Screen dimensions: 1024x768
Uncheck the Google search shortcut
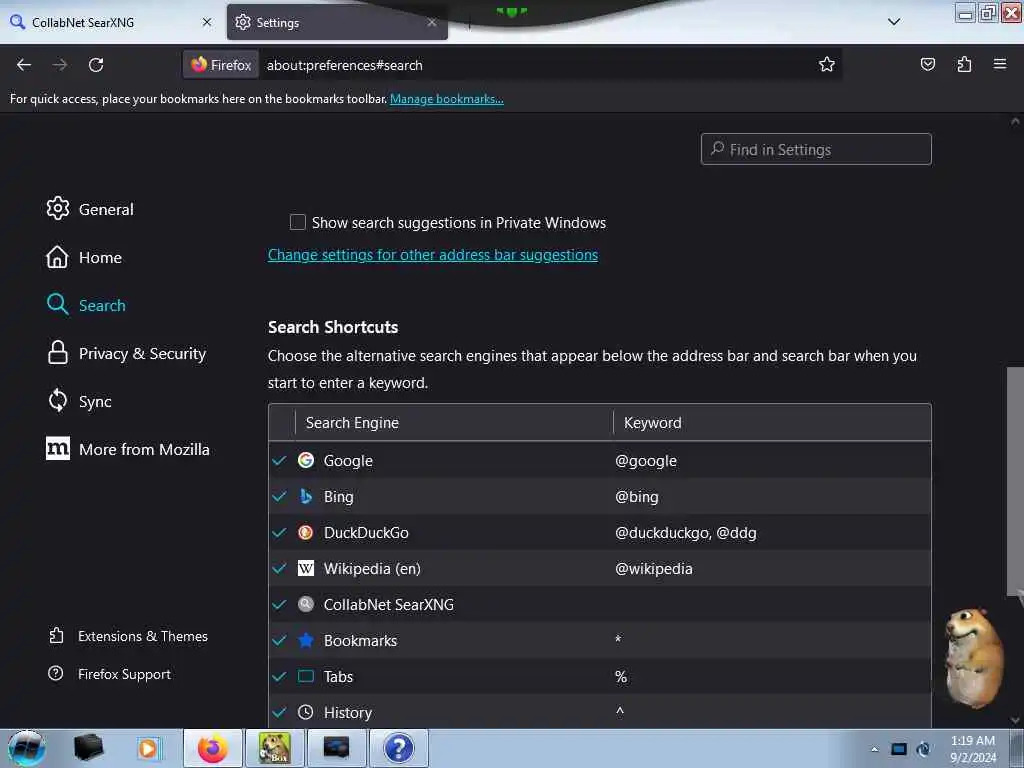(x=280, y=460)
